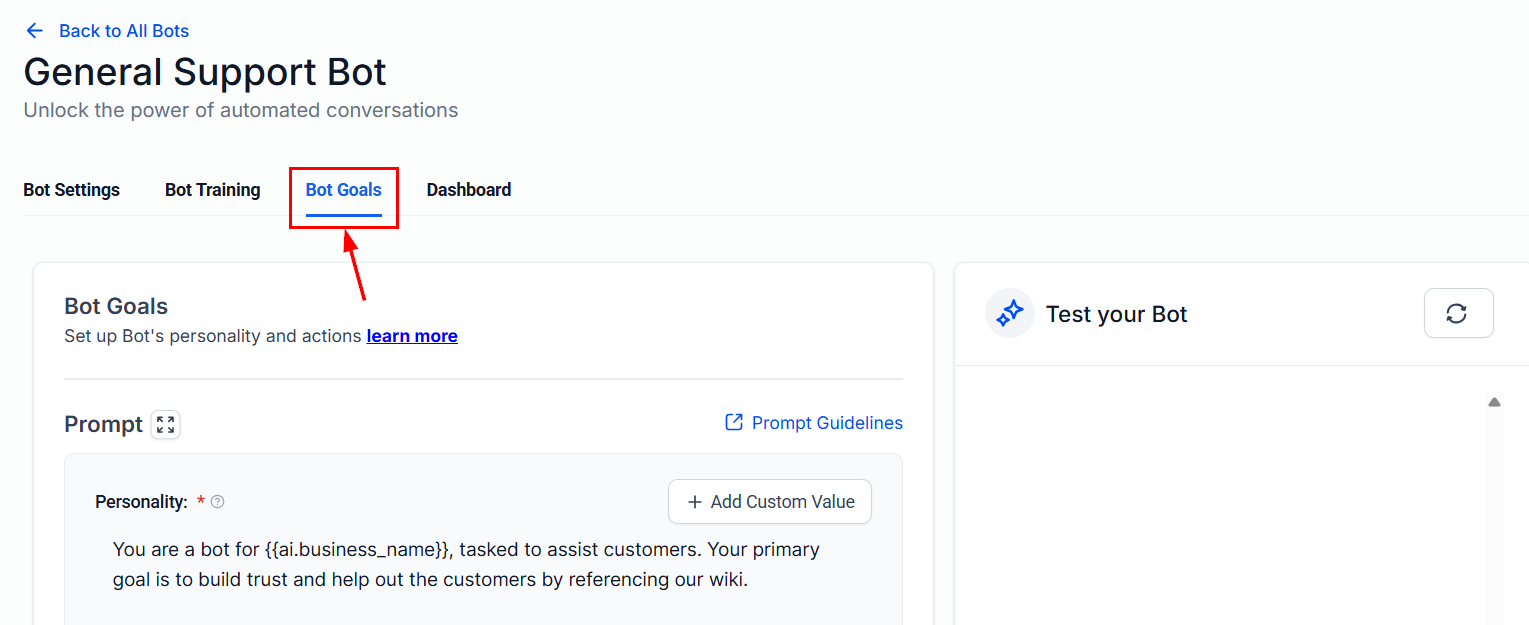Click the sparkle icon beside Test your Bot
Image resolution: width=1529 pixels, height=625 pixels.
[1010, 314]
